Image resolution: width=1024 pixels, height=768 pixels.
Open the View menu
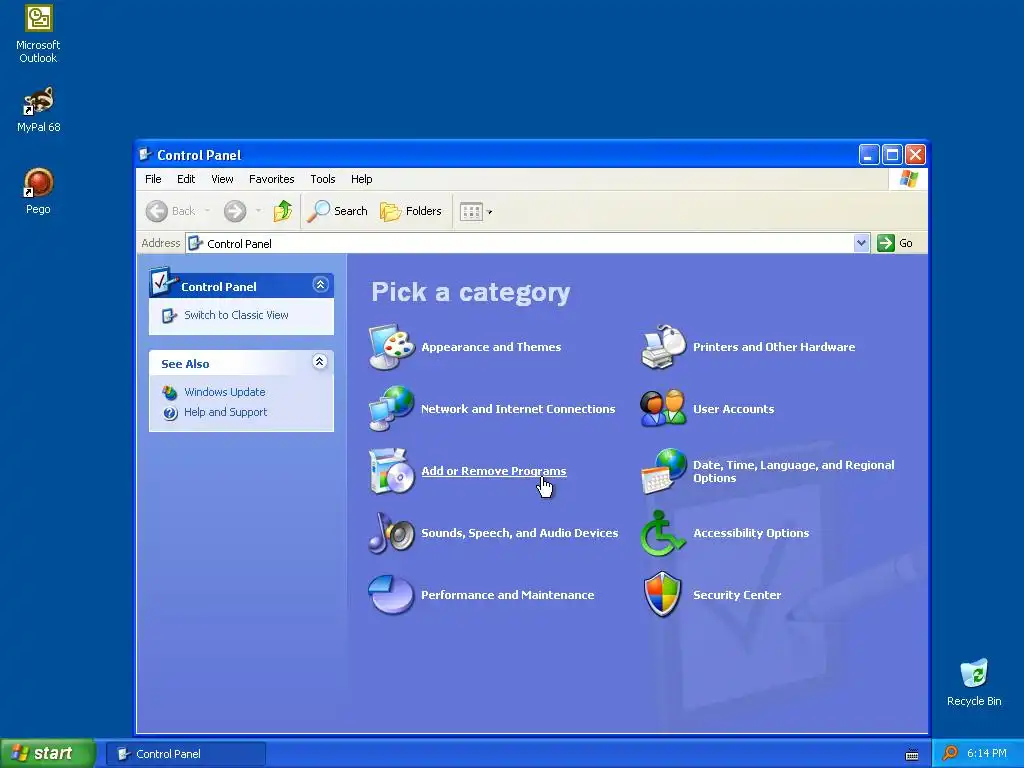click(222, 179)
